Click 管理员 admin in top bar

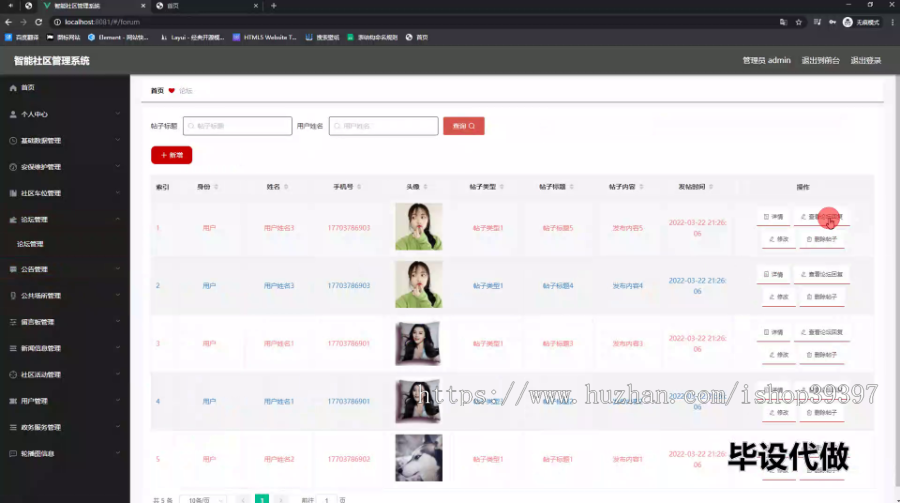point(766,60)
